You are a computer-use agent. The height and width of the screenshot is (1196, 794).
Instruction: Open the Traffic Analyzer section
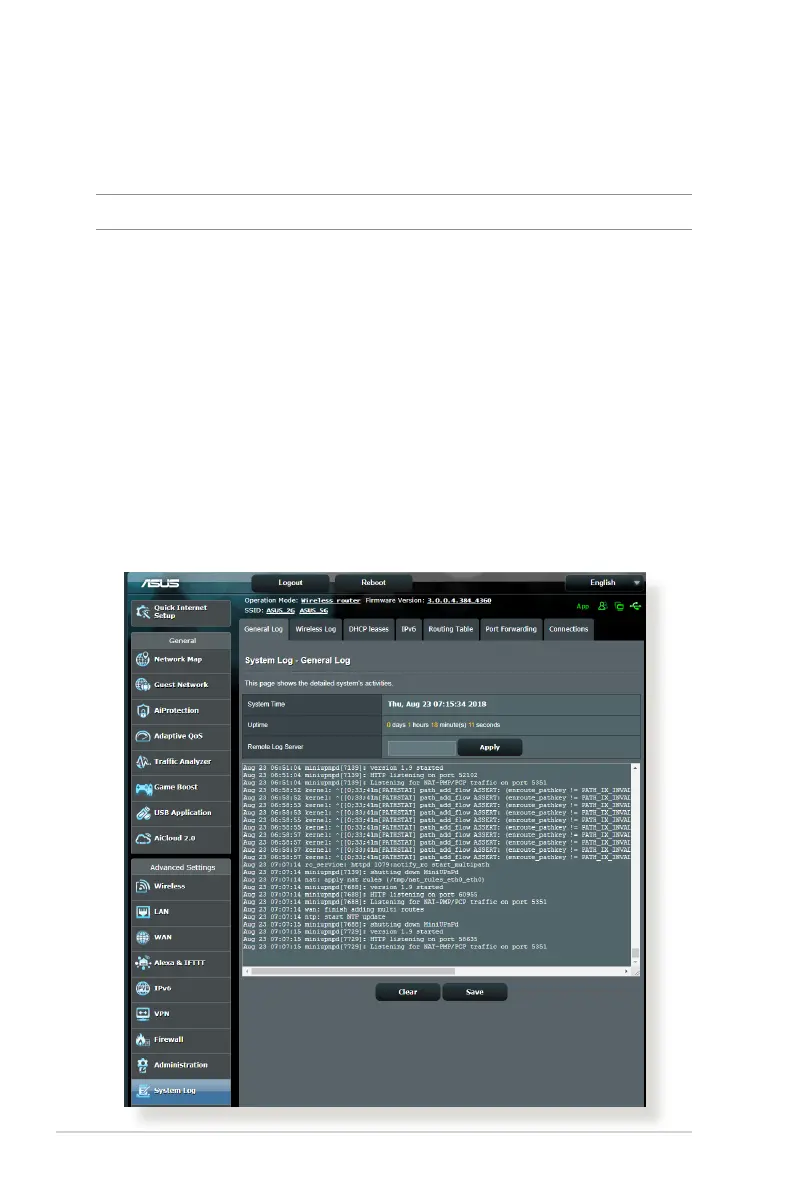click(x=181, y=762)
